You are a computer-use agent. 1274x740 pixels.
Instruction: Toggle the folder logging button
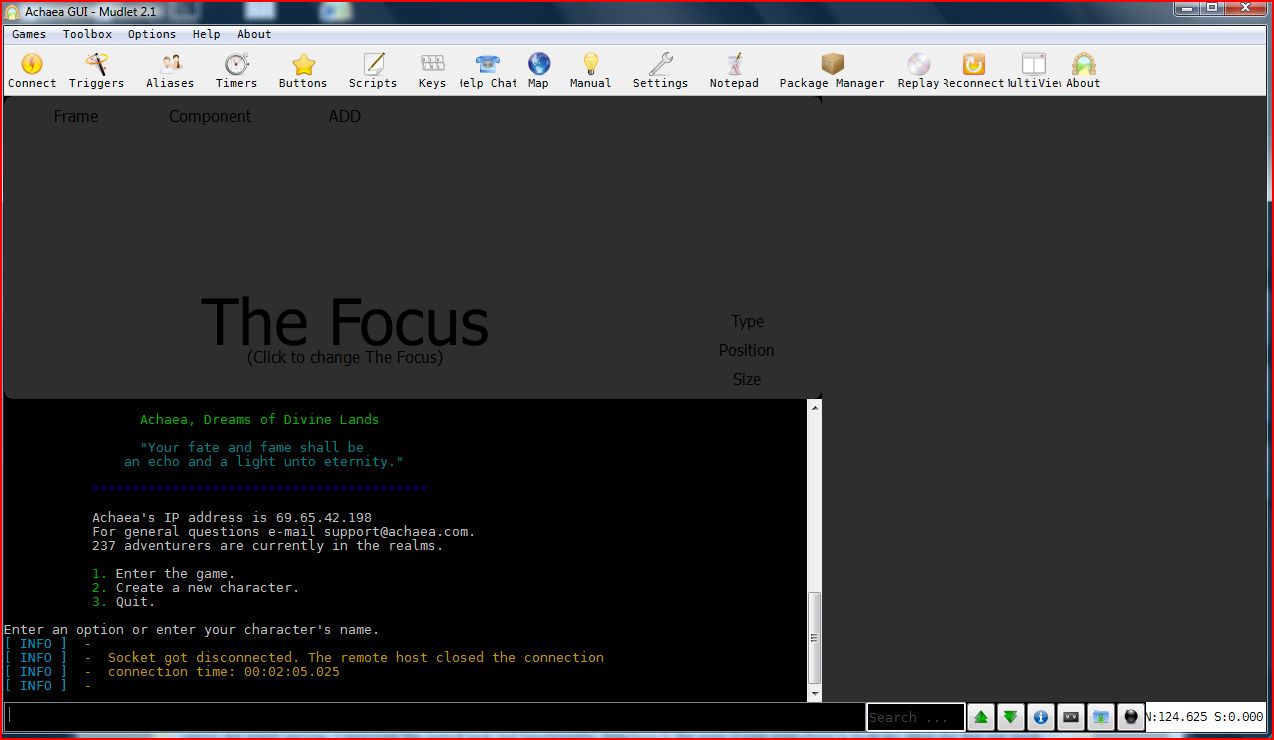click(x=1100, y=717)
